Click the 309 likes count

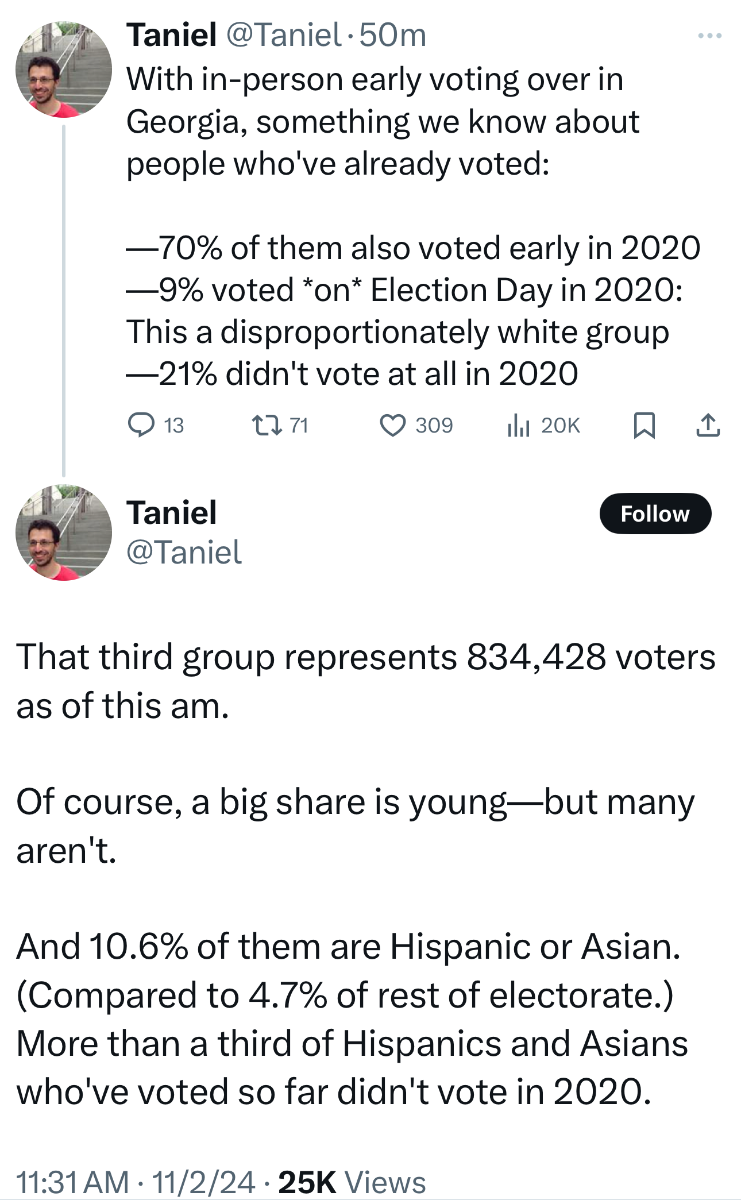click(x=434, y=426)
